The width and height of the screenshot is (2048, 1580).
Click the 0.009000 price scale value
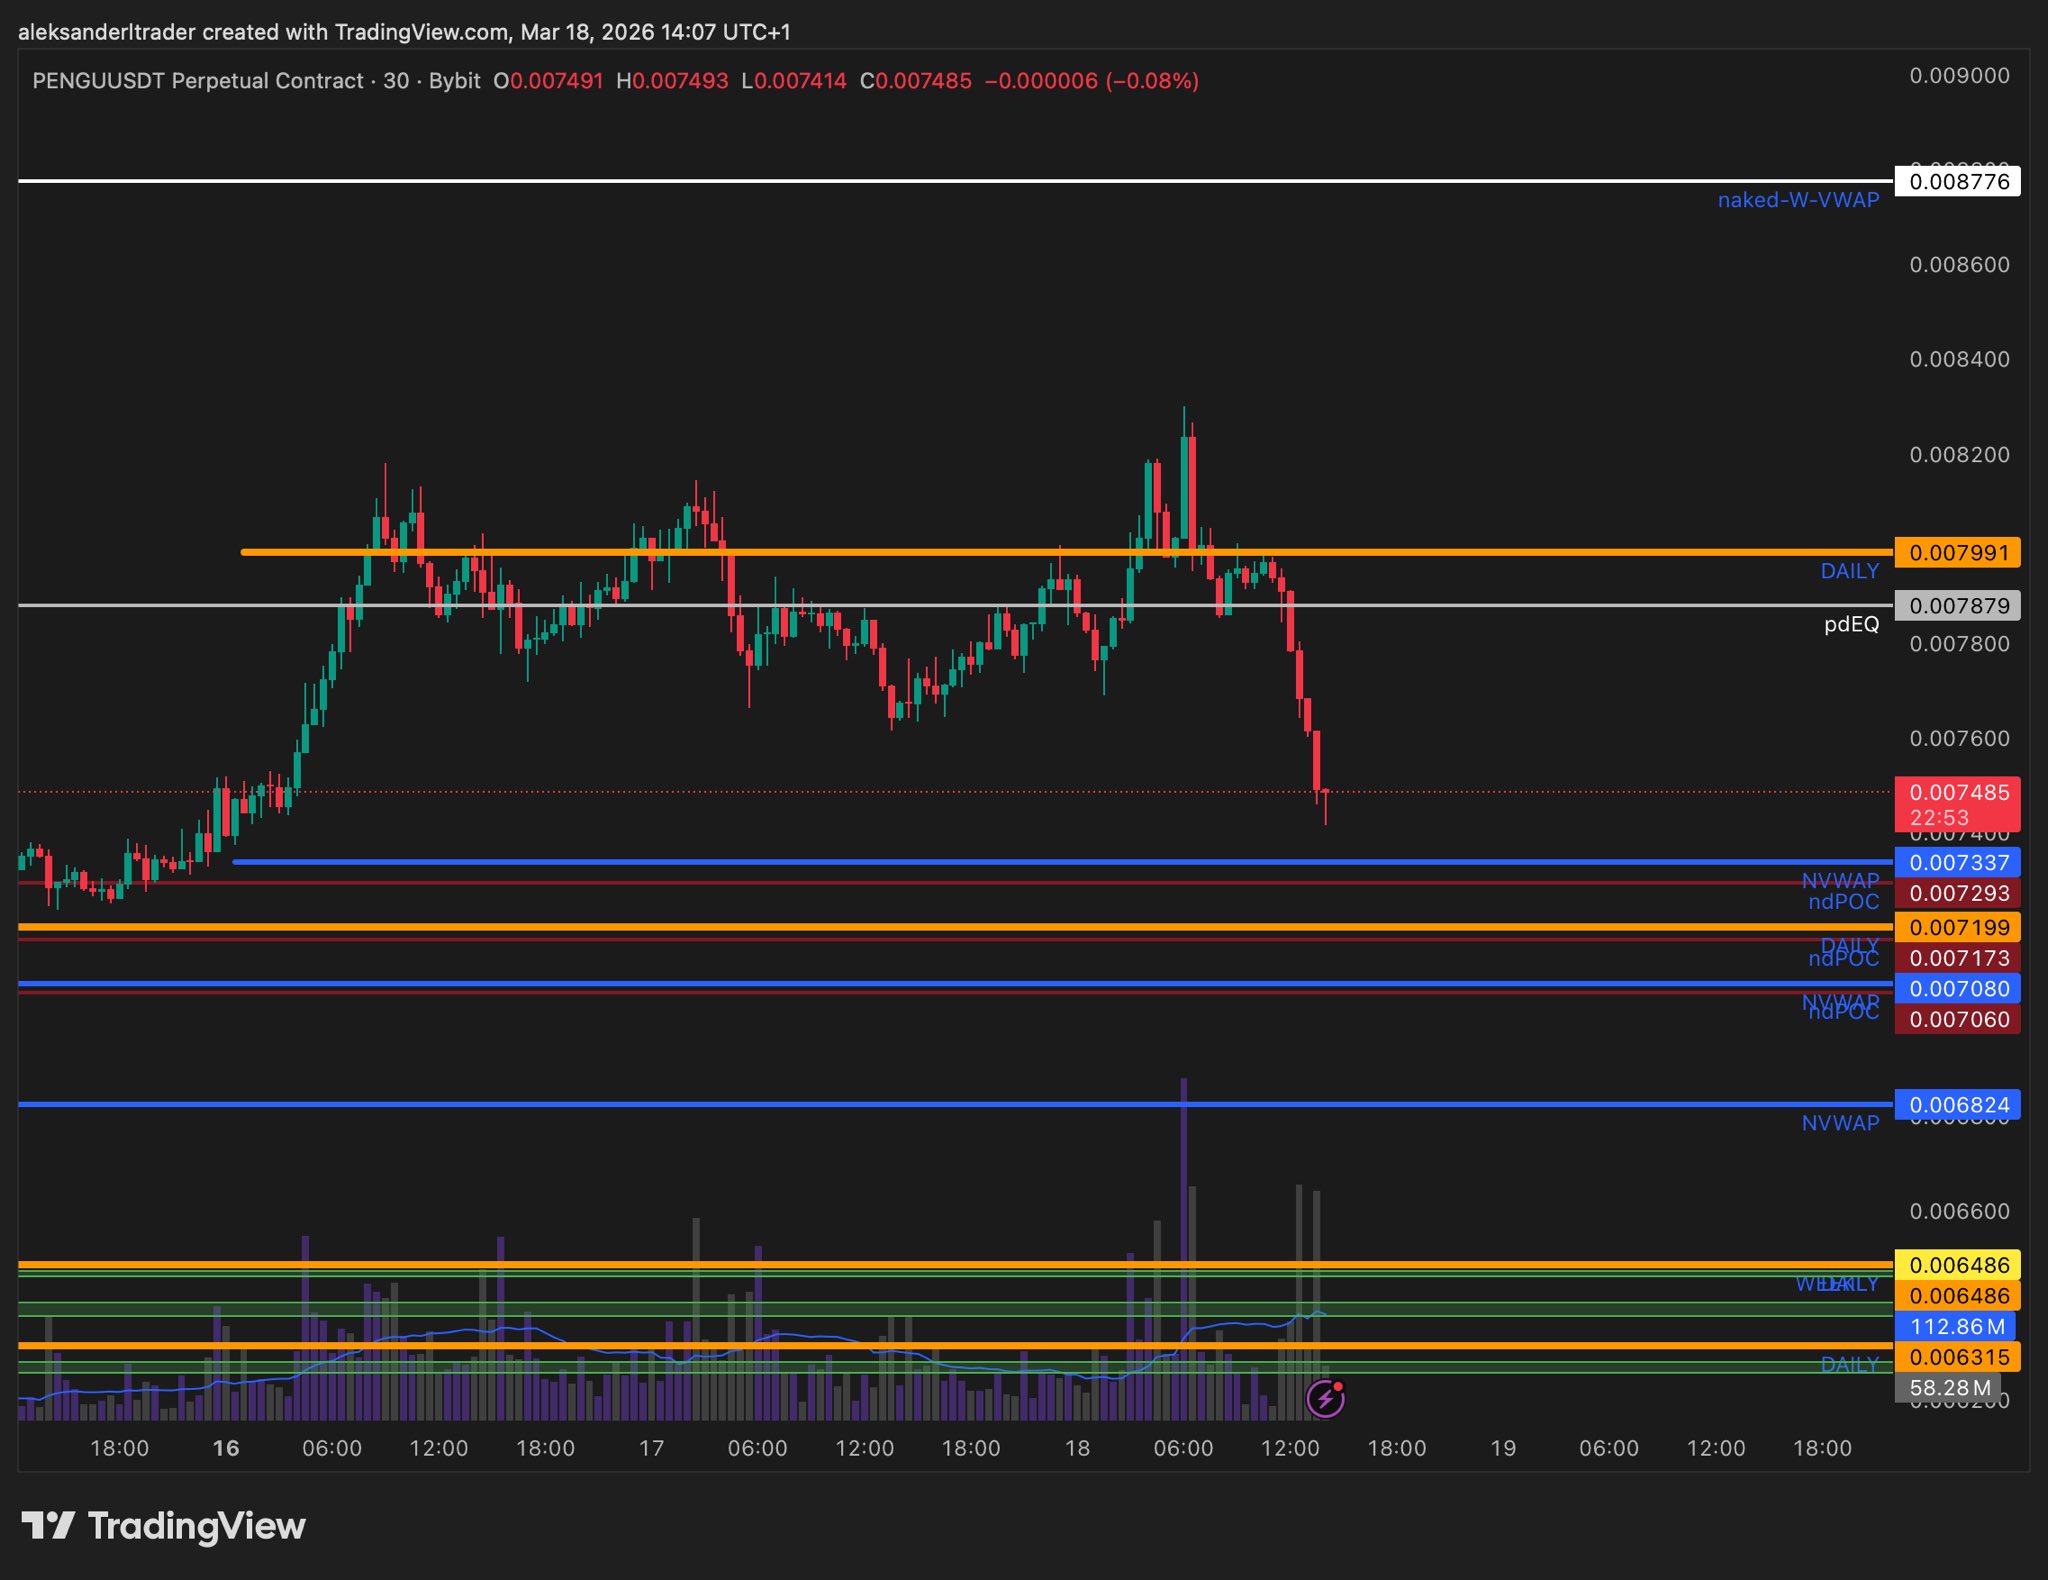tap(1958, 76)
